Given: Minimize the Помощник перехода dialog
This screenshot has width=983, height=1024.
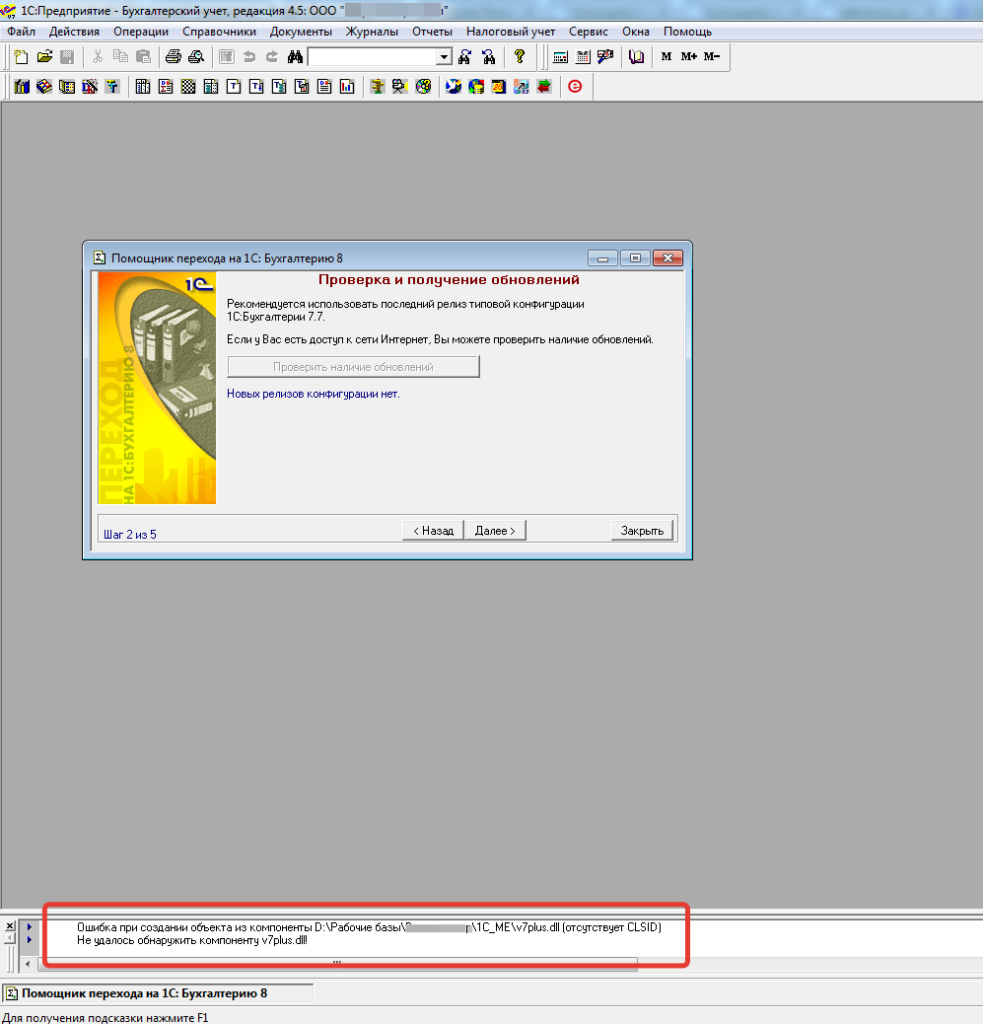Looking at the screenshot, I should (602, 258).
